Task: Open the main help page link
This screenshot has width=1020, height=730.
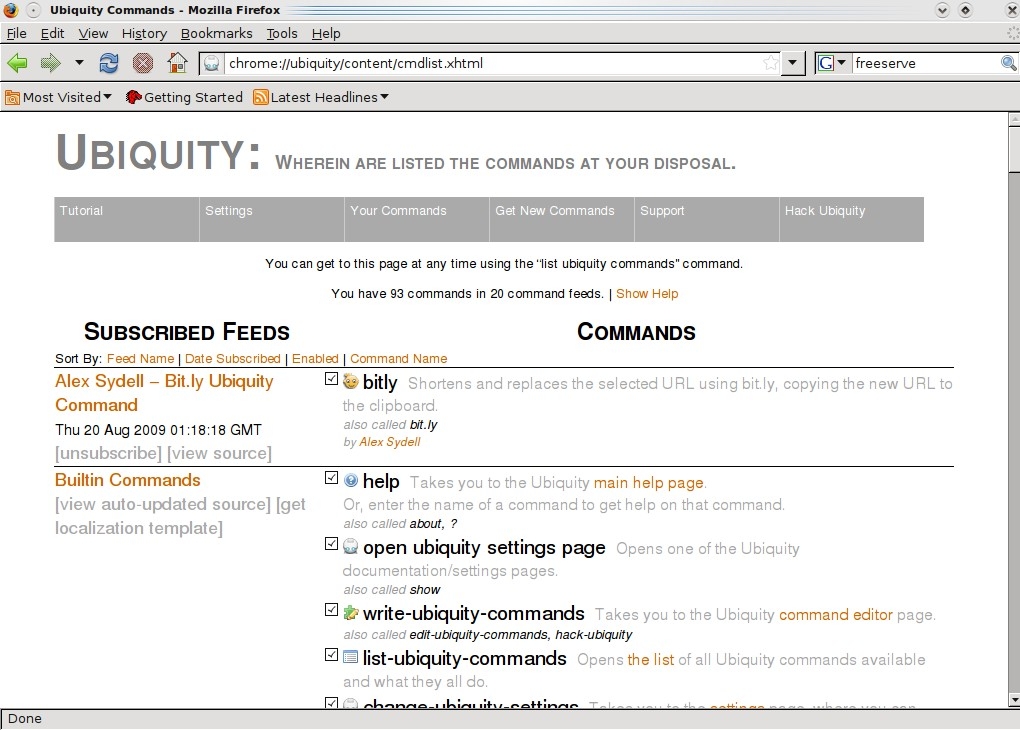Action: (649, 483)
